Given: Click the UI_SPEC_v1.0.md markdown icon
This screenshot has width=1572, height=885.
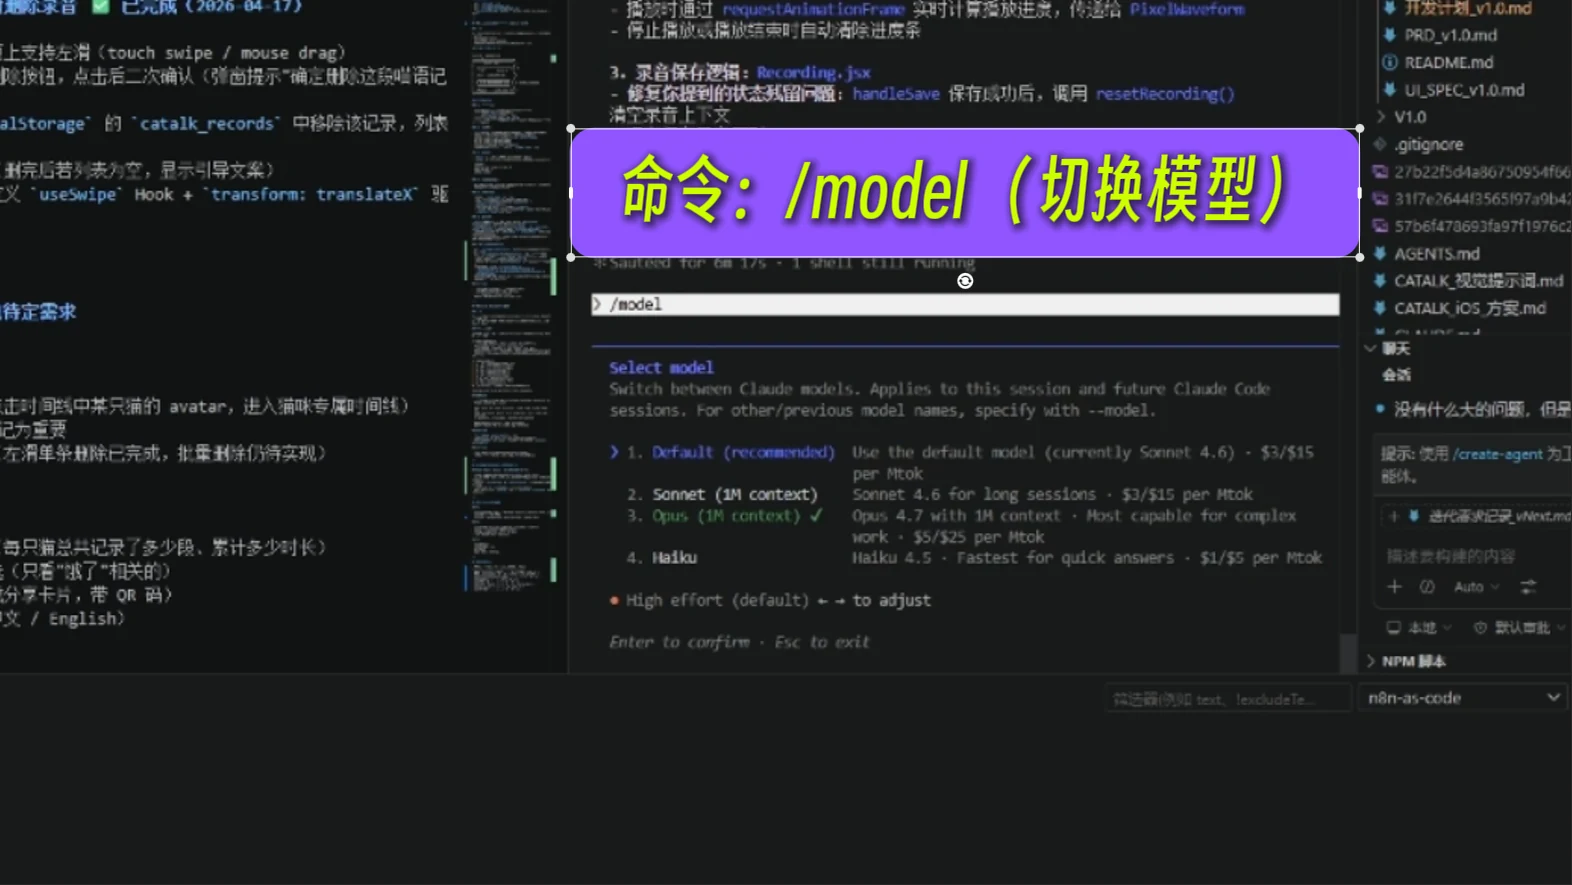Looking at the screenshot, I should tap(1389, 90).
